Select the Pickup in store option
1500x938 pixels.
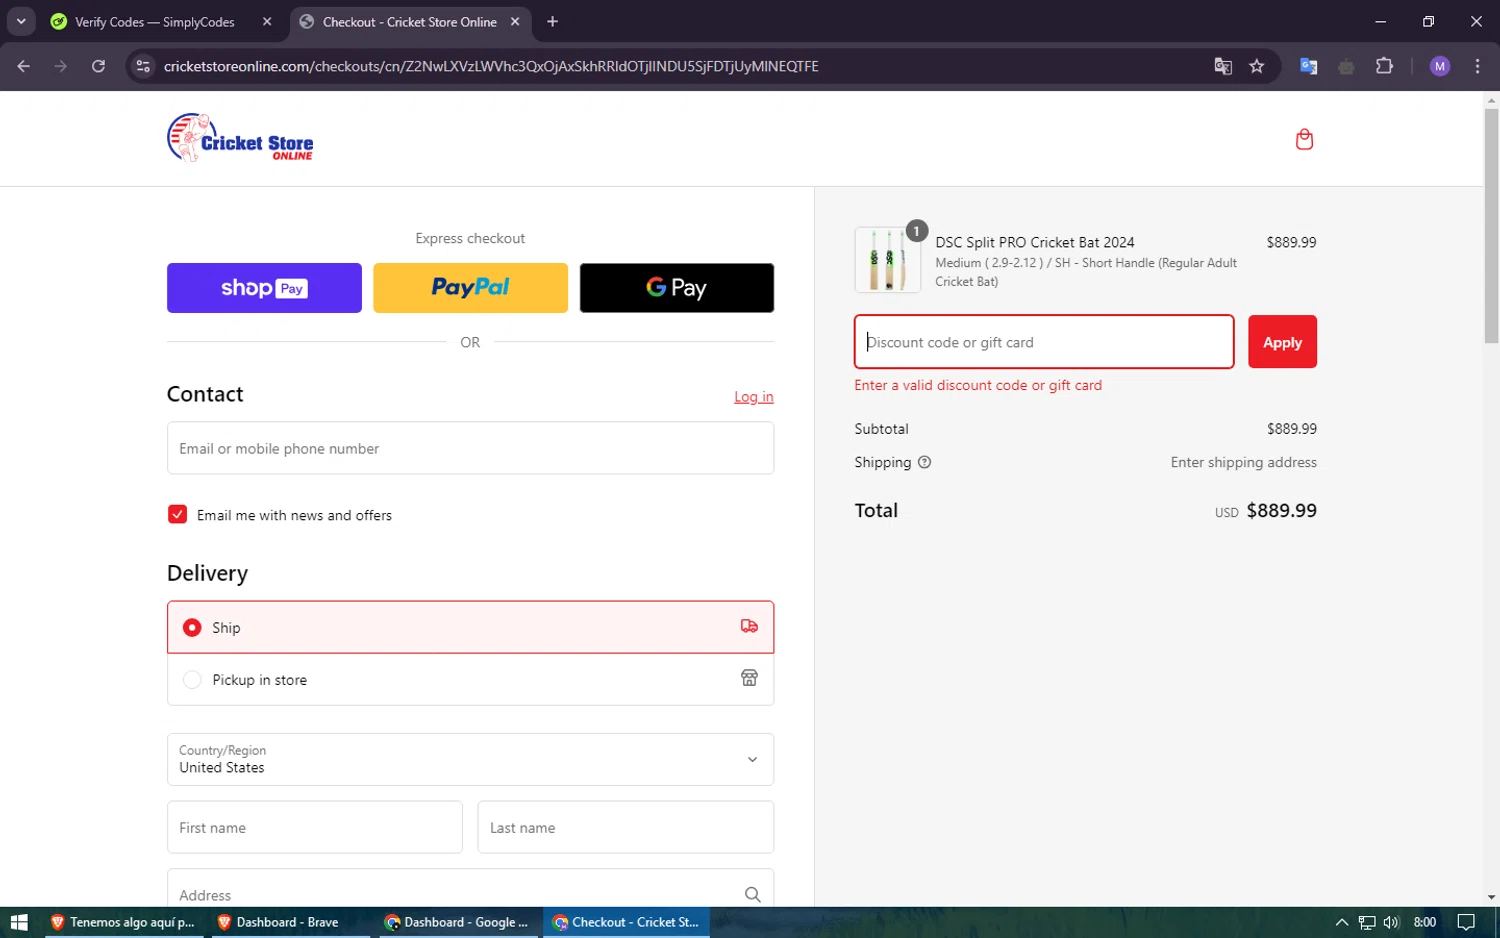[x=470, y=679]
